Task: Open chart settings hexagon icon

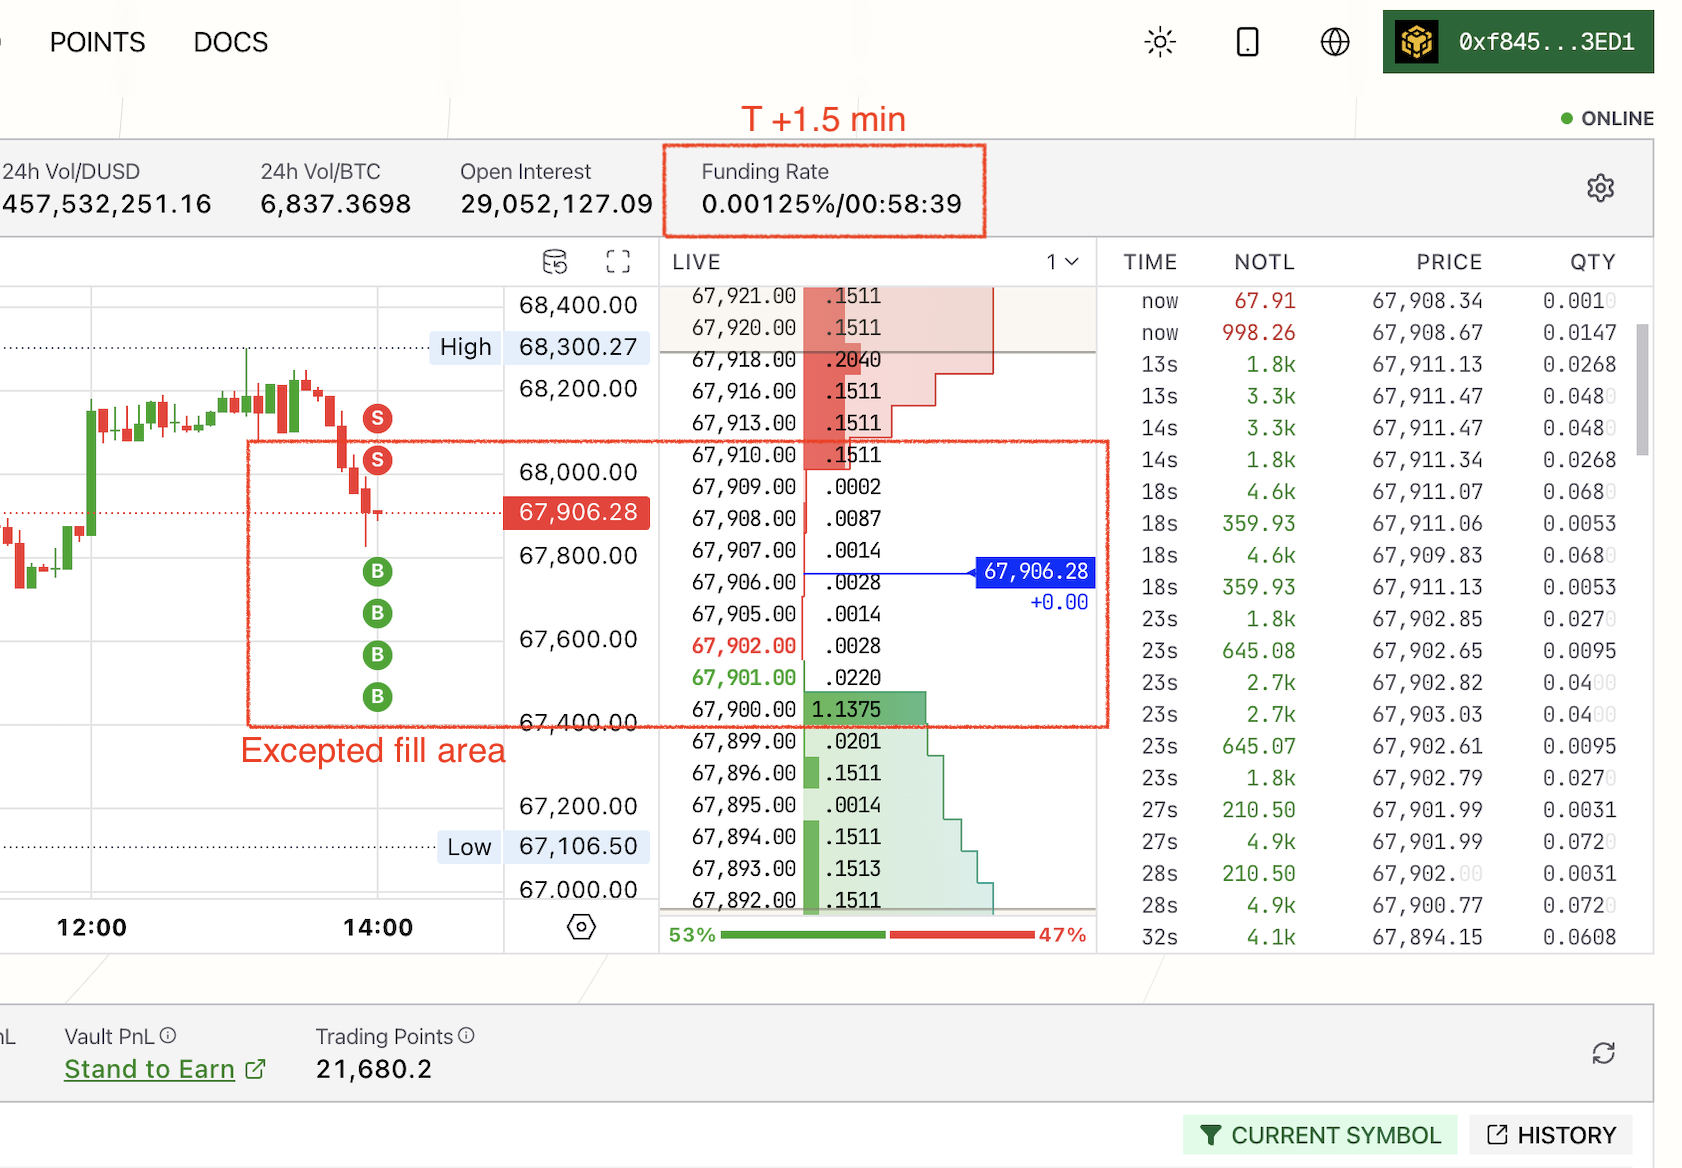Action: 581,927
